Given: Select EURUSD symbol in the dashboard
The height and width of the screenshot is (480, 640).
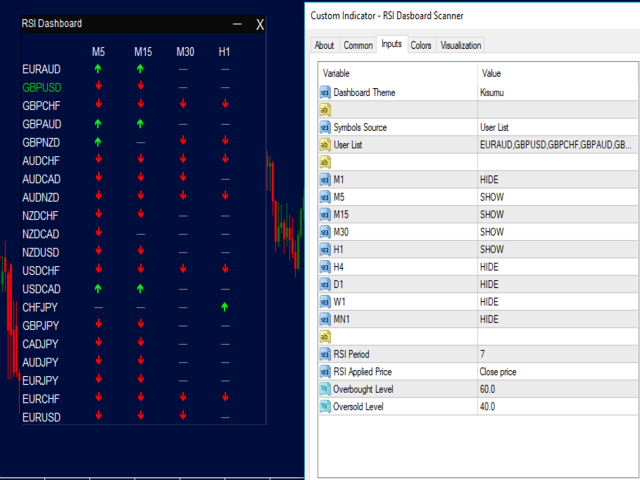Looking at the screenshot, I should click(x=41, y=417).
